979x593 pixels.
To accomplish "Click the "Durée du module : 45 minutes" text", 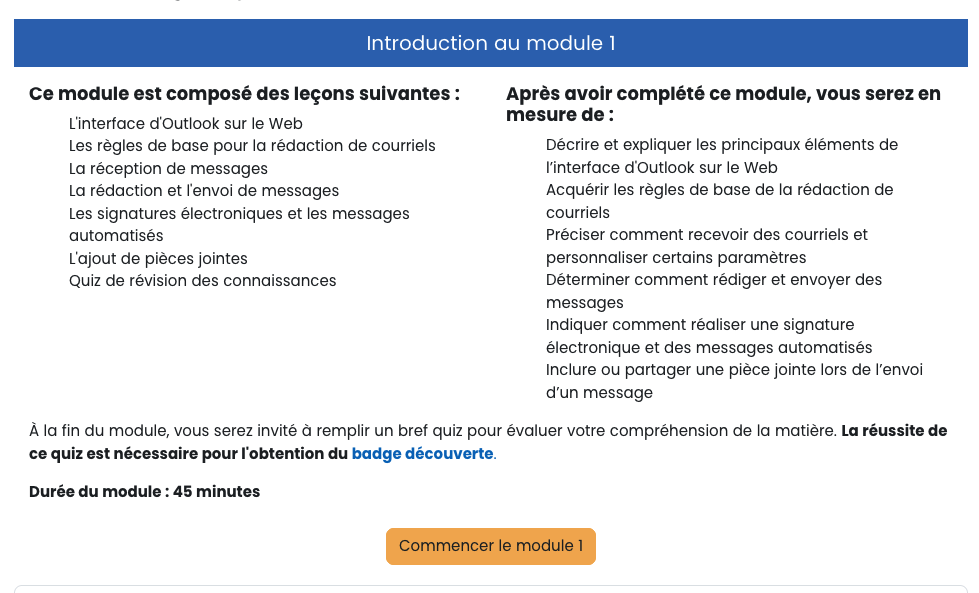I will (x=144, y=491).
